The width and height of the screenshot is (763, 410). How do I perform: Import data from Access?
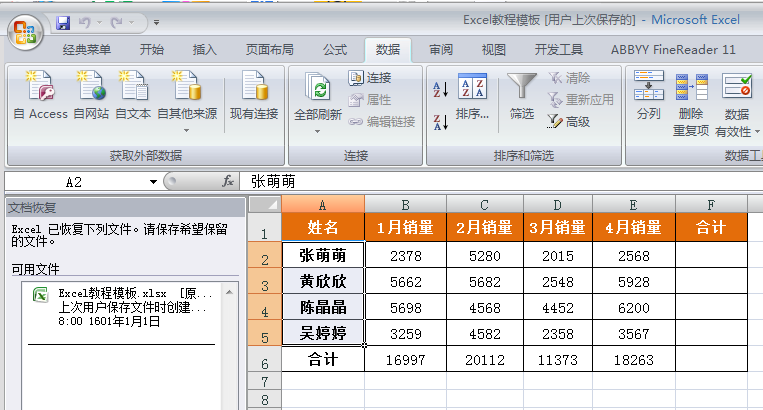tap(40, 96)
